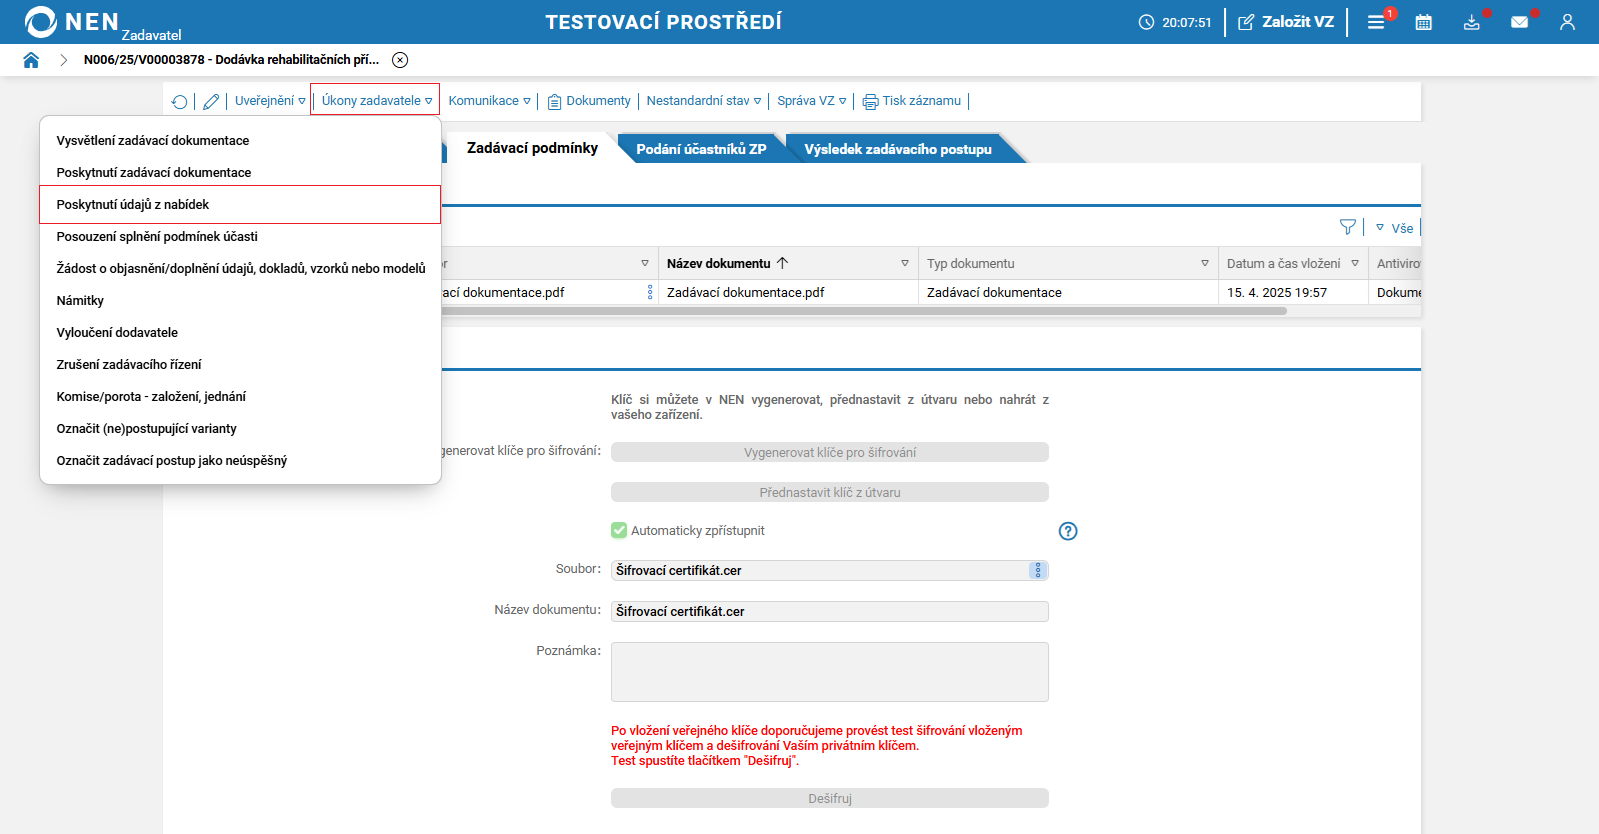1599x834 pixels.
Task: Open the calendar icon in header
Action: [x=1424, y=22]
